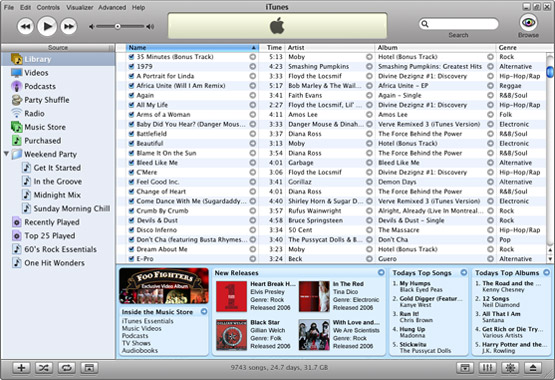Image resolution: width=555 pixels, height=380 pixels.
Task: Uncheck the song 1979
Action: click(x=131, y=67)
